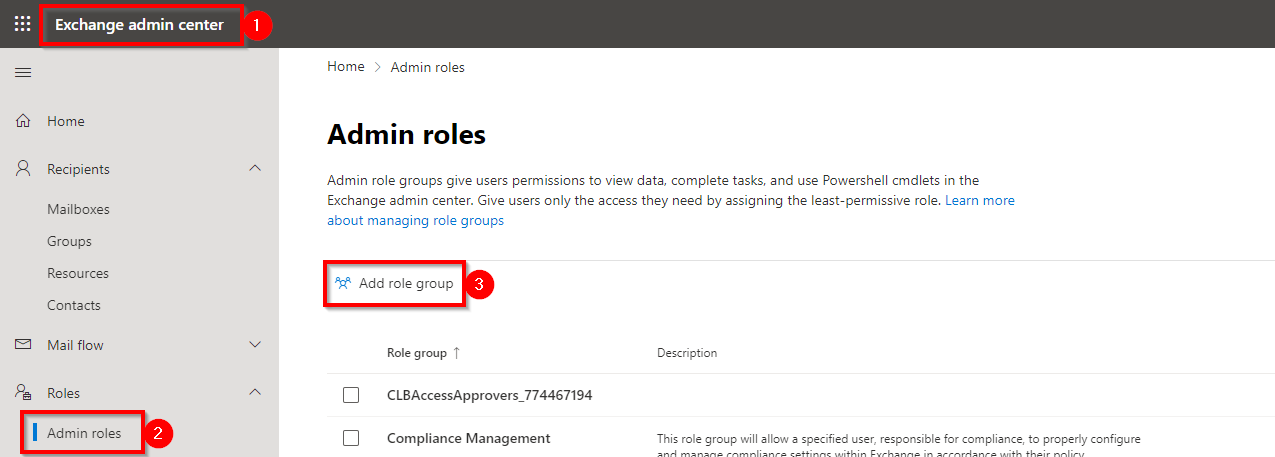Open the Compliance Management role group

(x=468, y=438)
